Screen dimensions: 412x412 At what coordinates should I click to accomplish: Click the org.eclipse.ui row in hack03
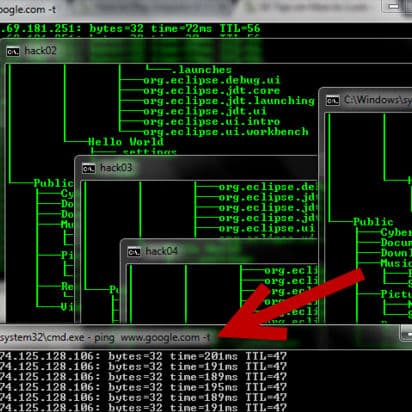pos(267,229)
